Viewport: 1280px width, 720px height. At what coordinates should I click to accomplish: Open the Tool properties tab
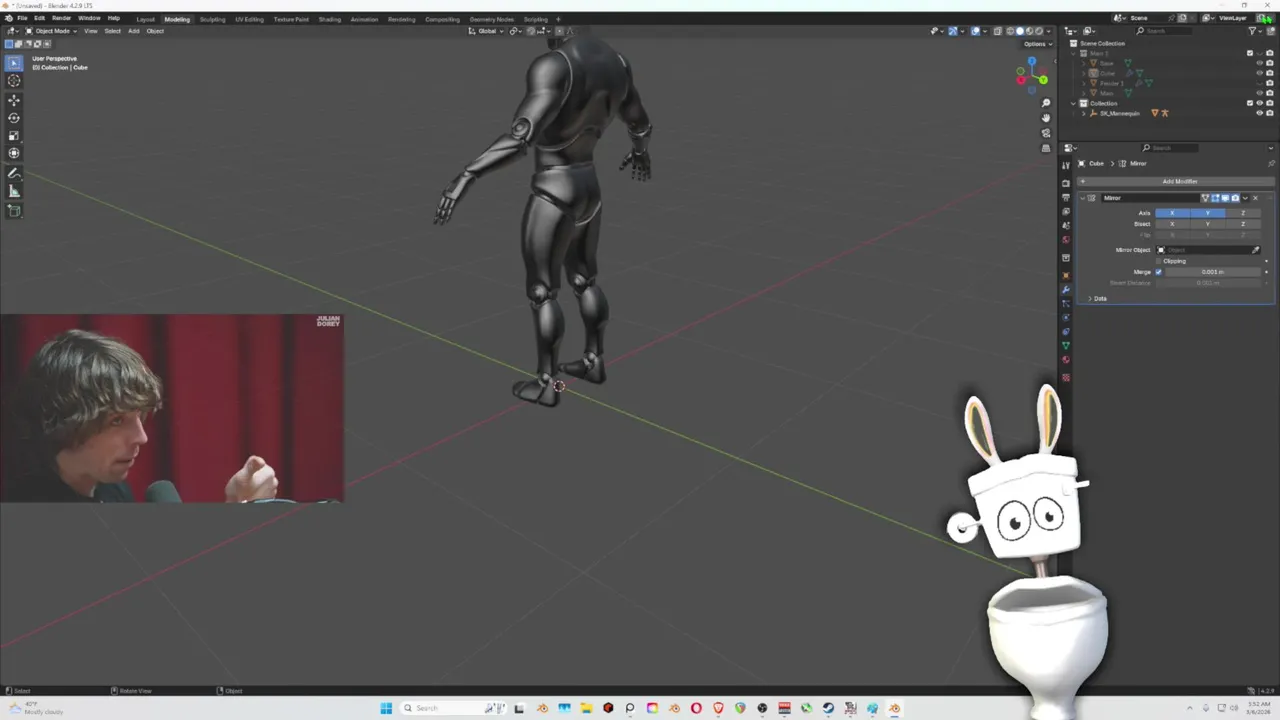[x=1066, y=165]
